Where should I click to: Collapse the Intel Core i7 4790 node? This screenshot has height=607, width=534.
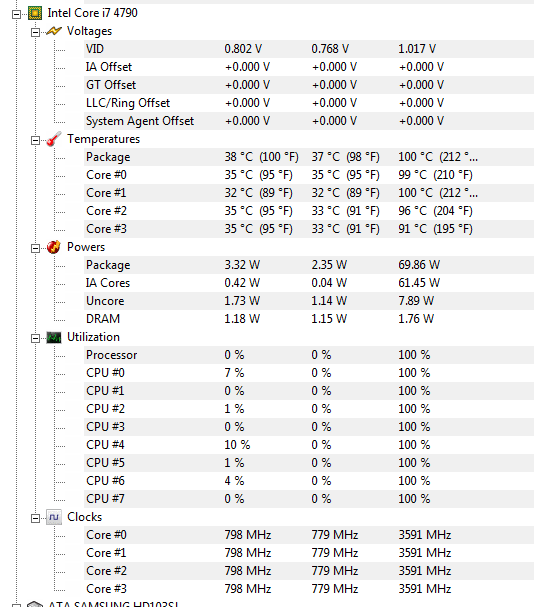pos(16,14)
